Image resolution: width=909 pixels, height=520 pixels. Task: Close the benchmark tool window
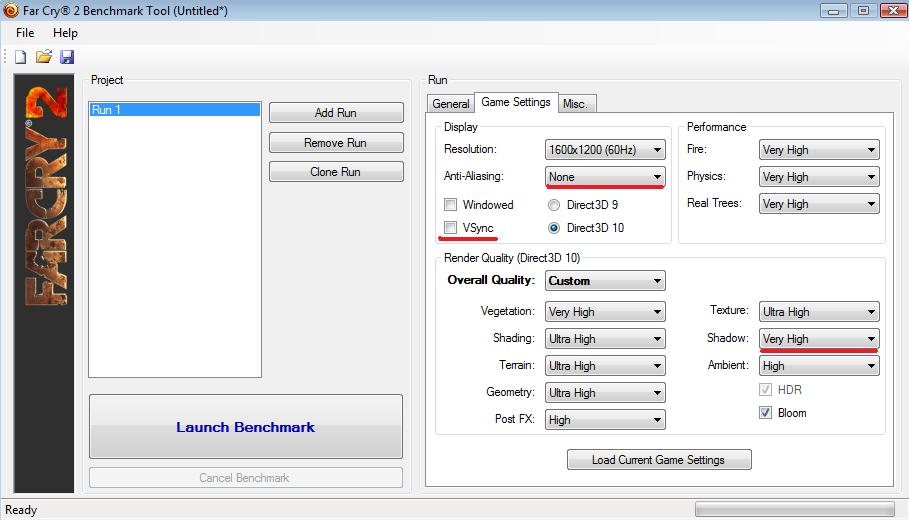point(893,10)
